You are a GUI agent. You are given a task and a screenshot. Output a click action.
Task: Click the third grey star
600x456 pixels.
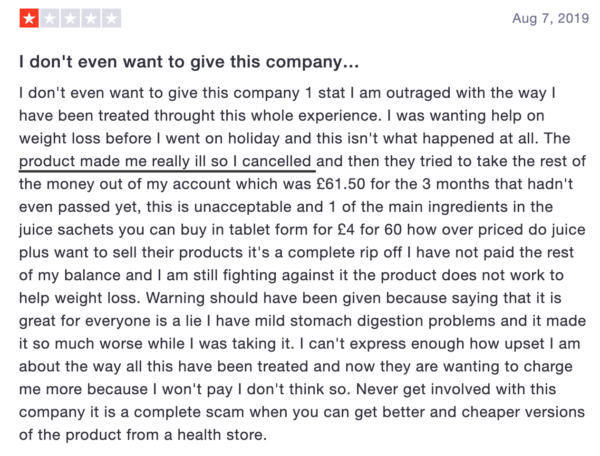[x=70, y=18]
